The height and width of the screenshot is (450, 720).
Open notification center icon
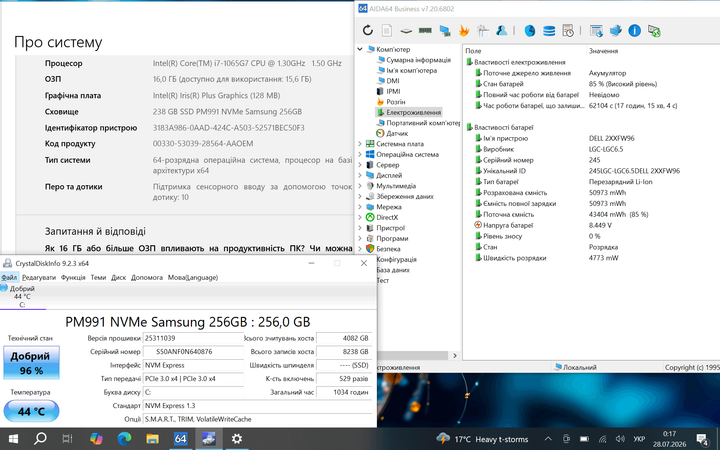[703, 439]
